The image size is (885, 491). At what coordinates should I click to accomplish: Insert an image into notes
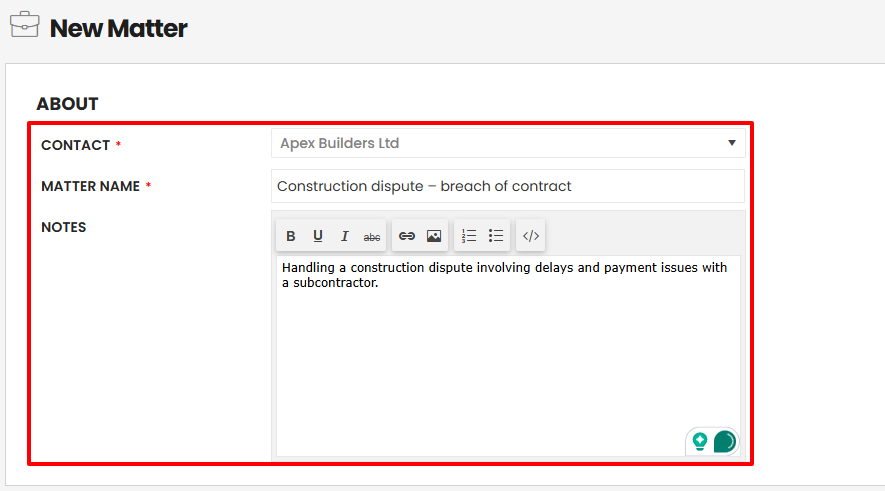coord(433,236)
